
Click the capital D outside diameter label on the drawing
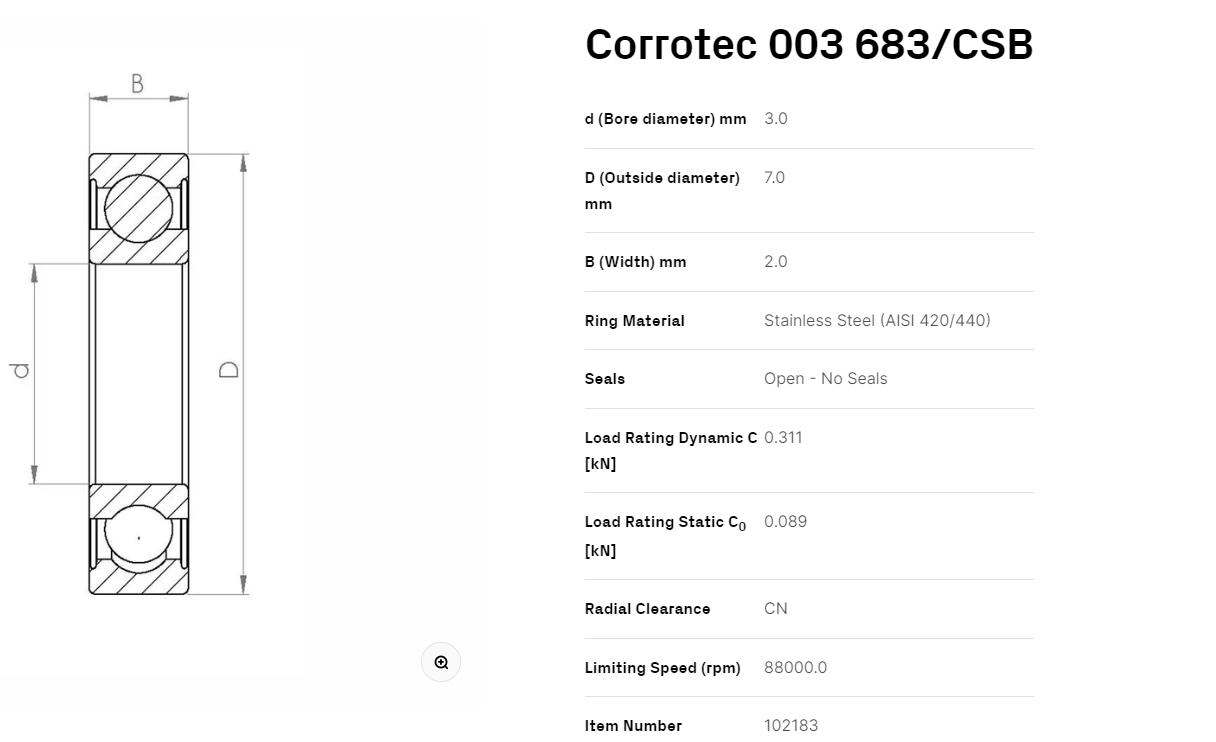click(x=229, y=370)
